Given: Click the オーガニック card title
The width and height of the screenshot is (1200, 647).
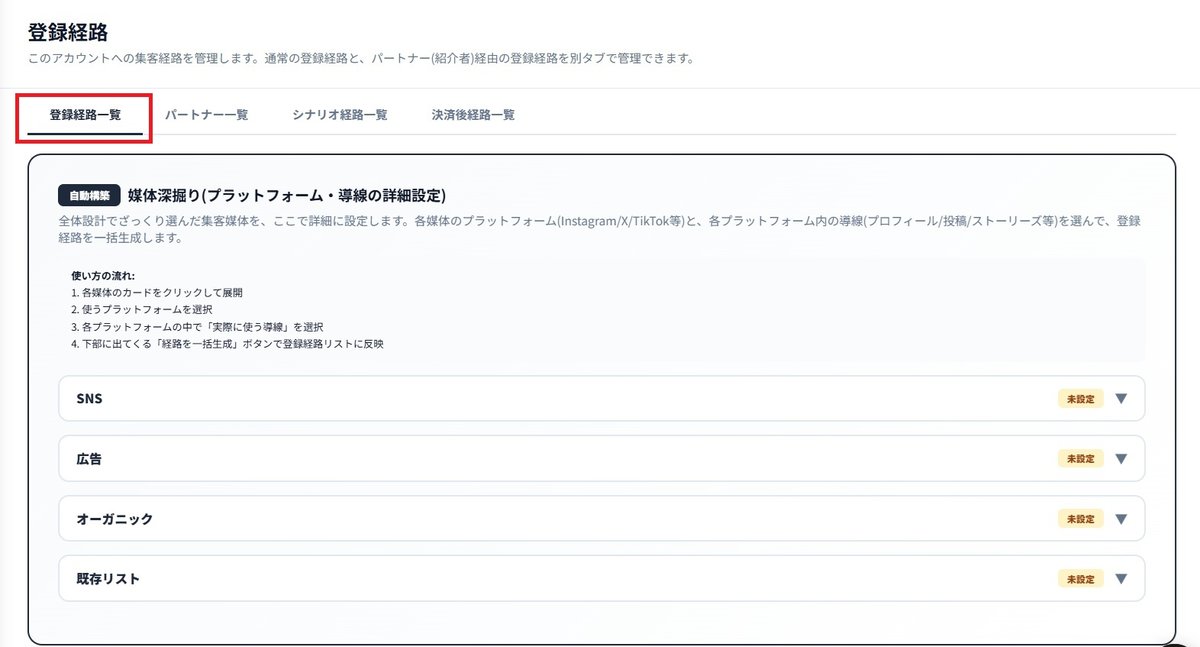Looking at the screenshot, I should (x=114, y=519).
